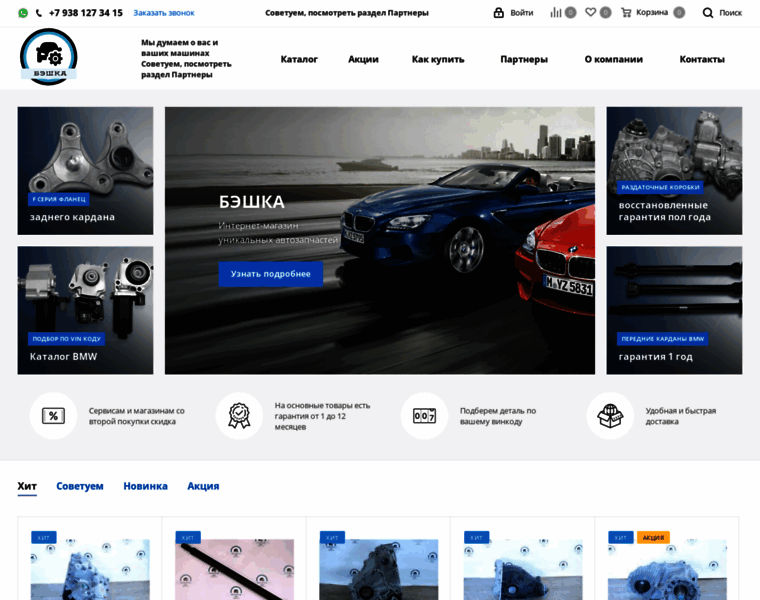
Task: Click the warranty 1 to 12 months text
Action: click(x=322, y=416)
